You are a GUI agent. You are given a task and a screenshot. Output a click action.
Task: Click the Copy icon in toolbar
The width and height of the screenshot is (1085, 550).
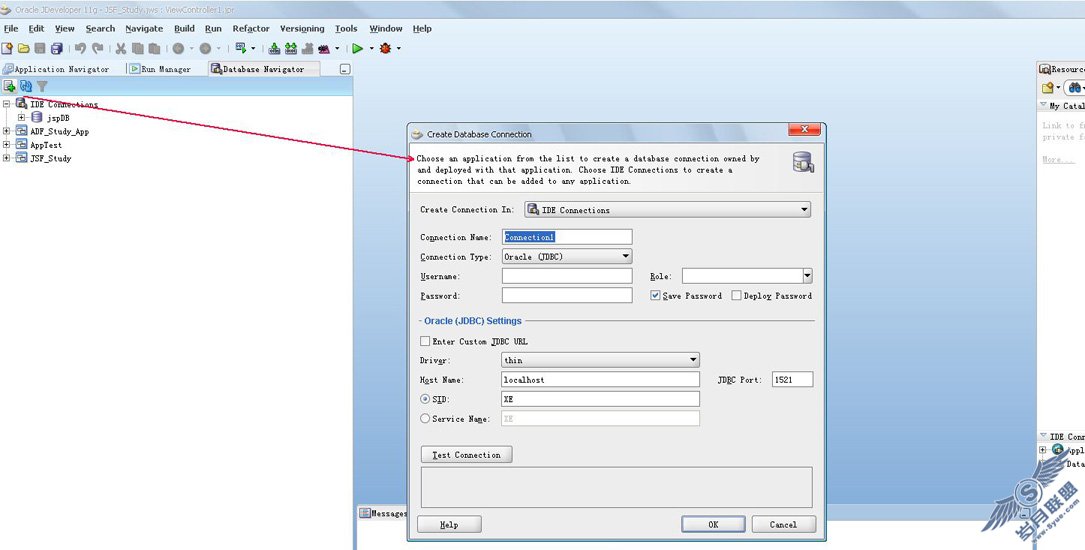point(138,48)
